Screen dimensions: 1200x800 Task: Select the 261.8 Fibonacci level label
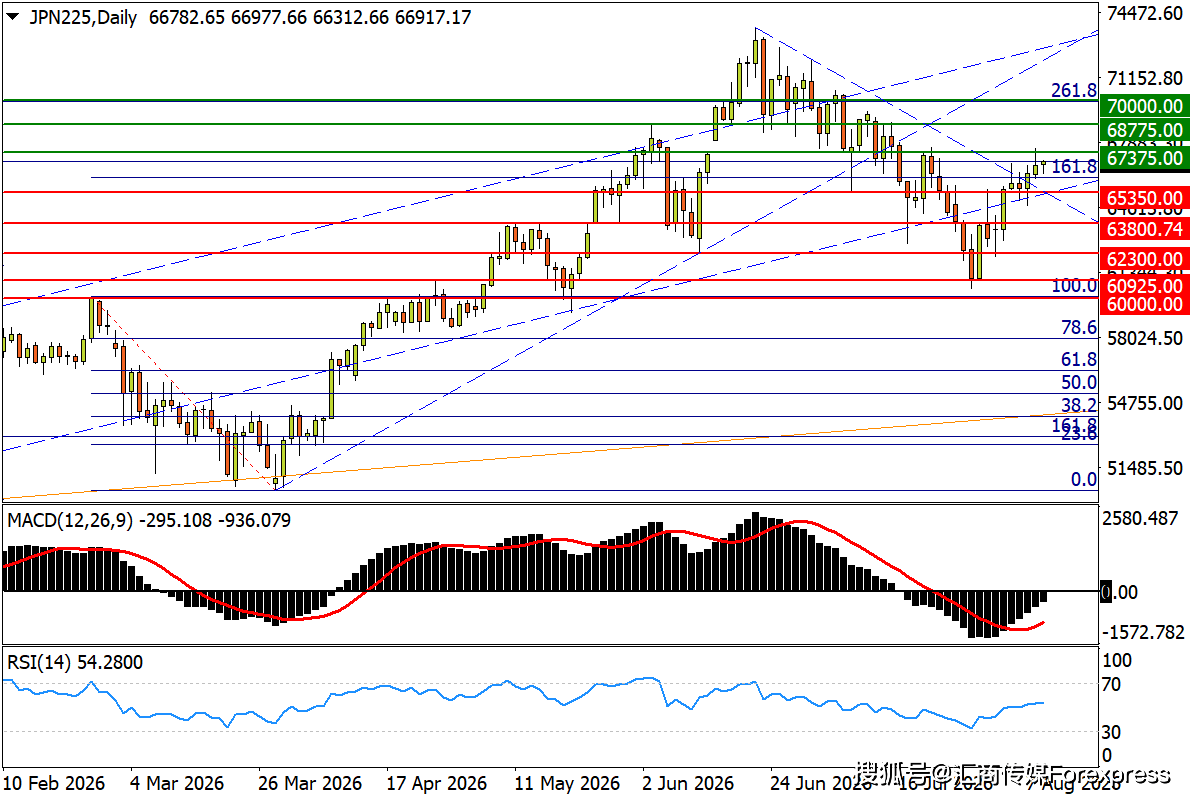pos(1073,91)
